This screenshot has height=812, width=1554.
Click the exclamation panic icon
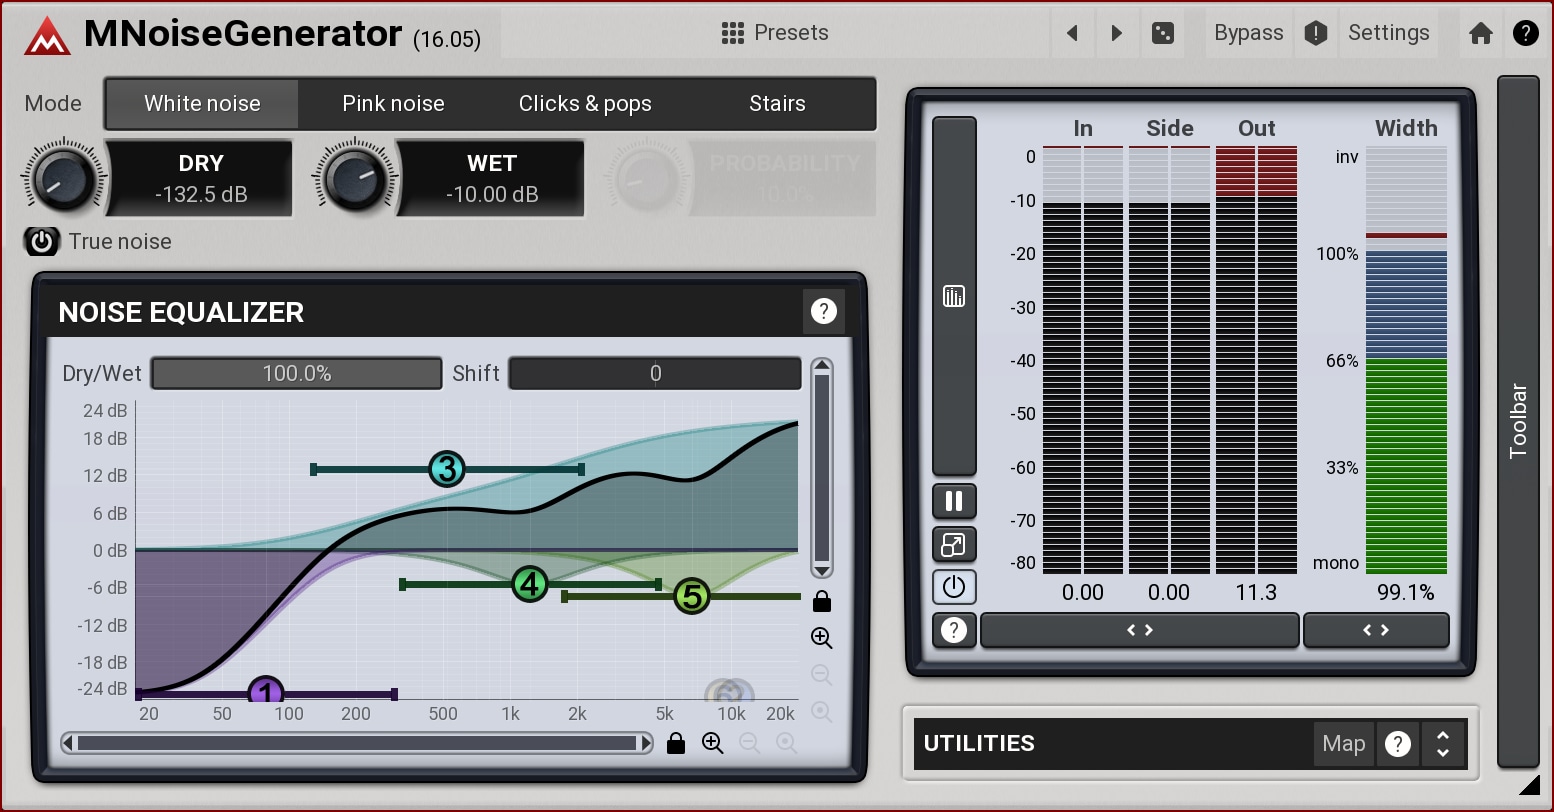point(1316,33)
